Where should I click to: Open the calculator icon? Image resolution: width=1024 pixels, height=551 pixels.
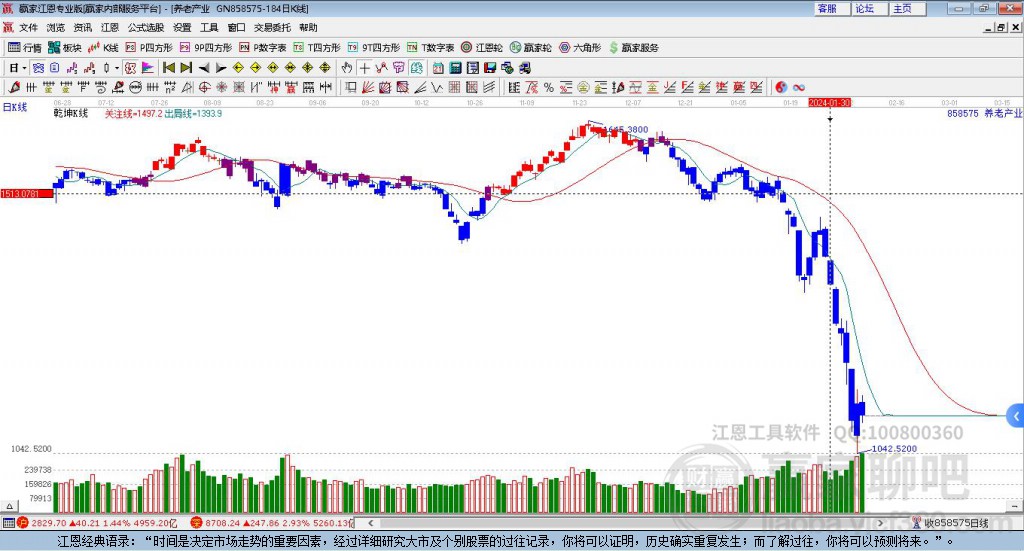point(455,68)
